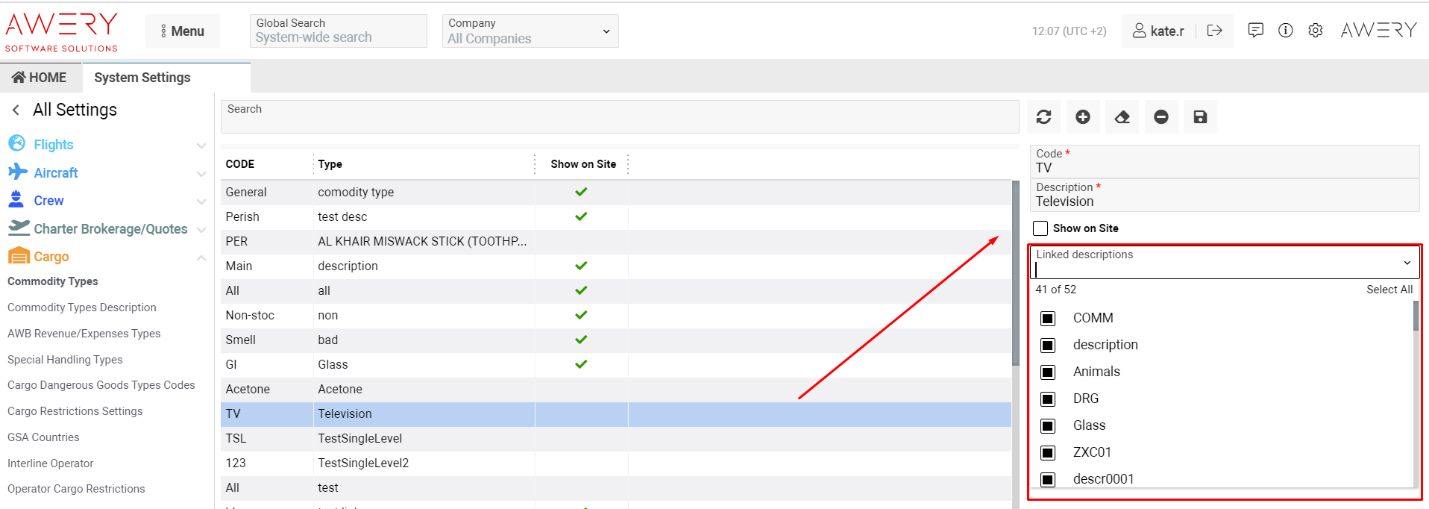This screenshot has height=509, width=1429.
Task: Enable the Show on Site checkbox
Action: tap(1041, 228)
